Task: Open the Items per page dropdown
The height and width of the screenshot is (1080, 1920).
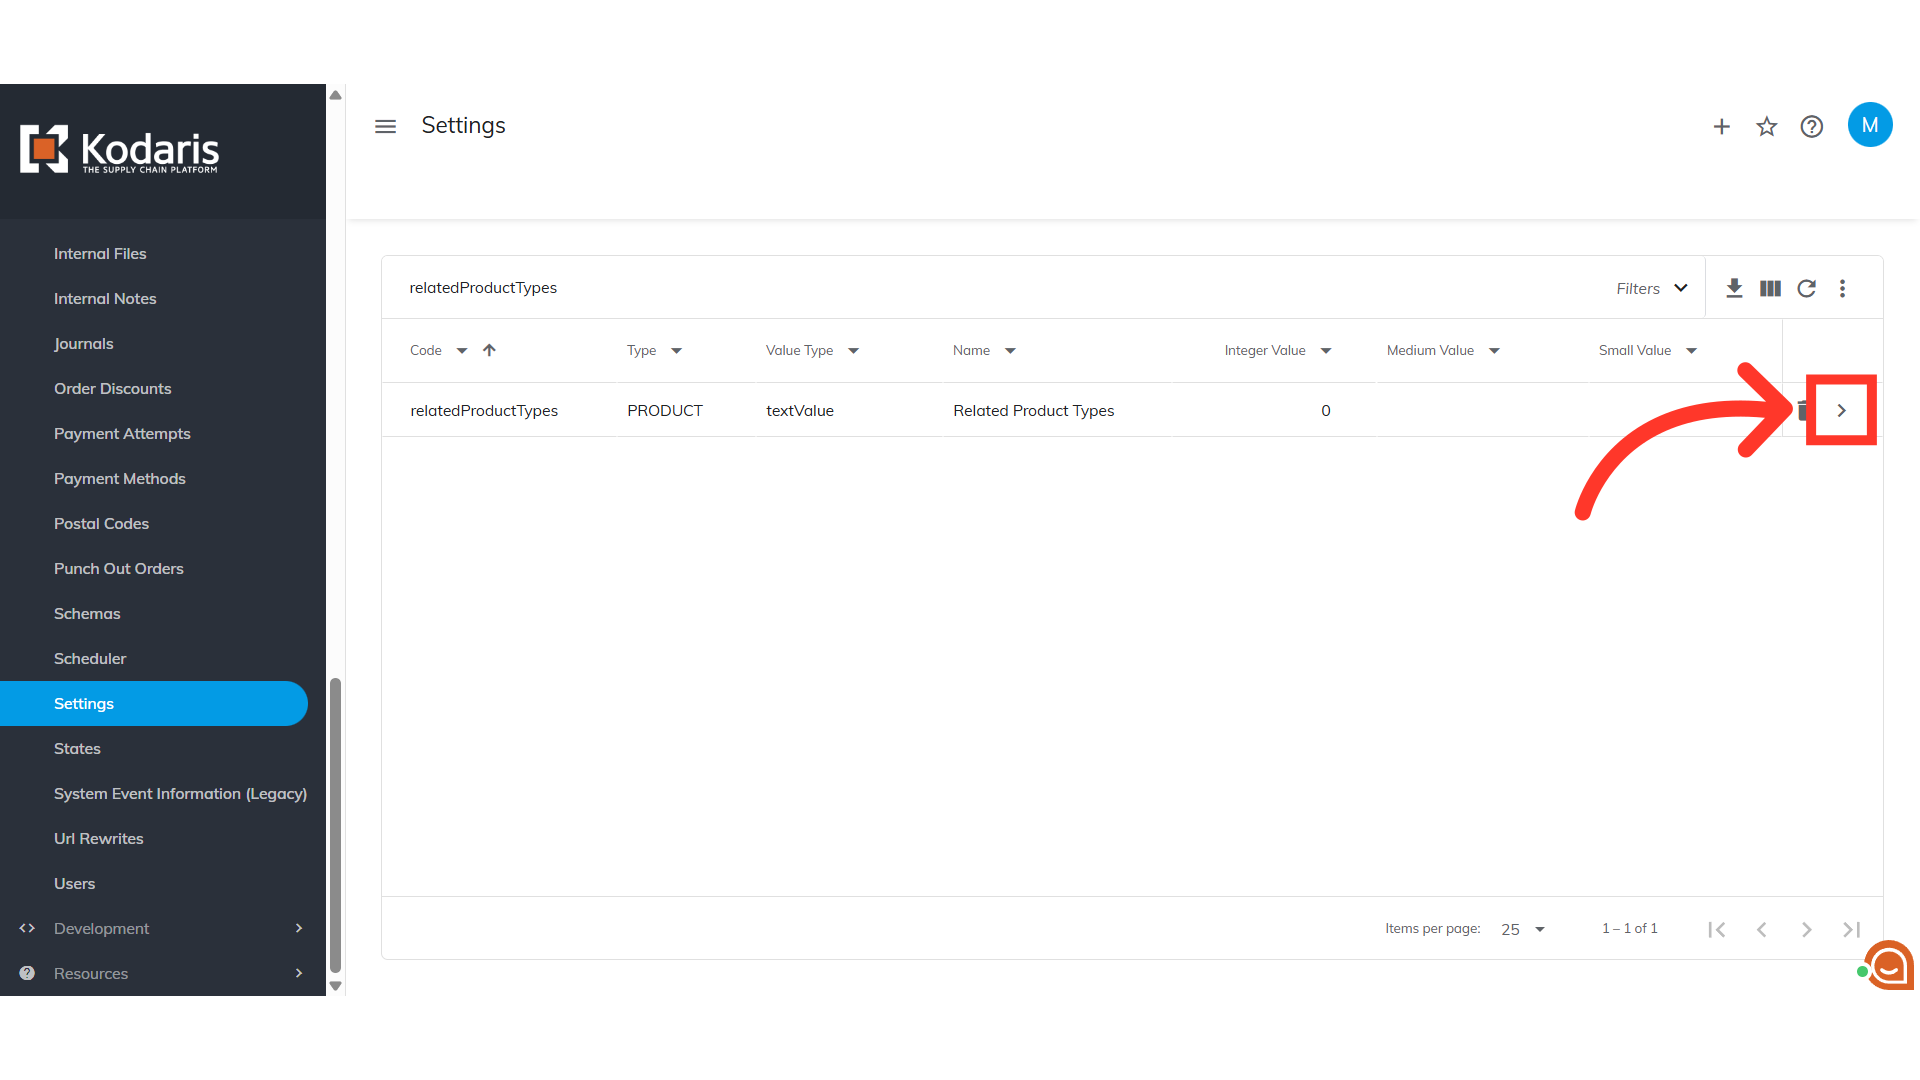Action: [1523, 929]
